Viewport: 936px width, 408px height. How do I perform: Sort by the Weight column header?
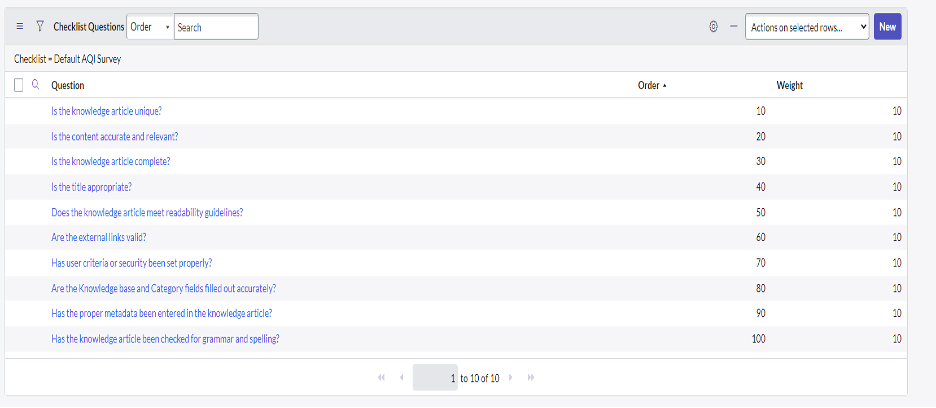789,85
